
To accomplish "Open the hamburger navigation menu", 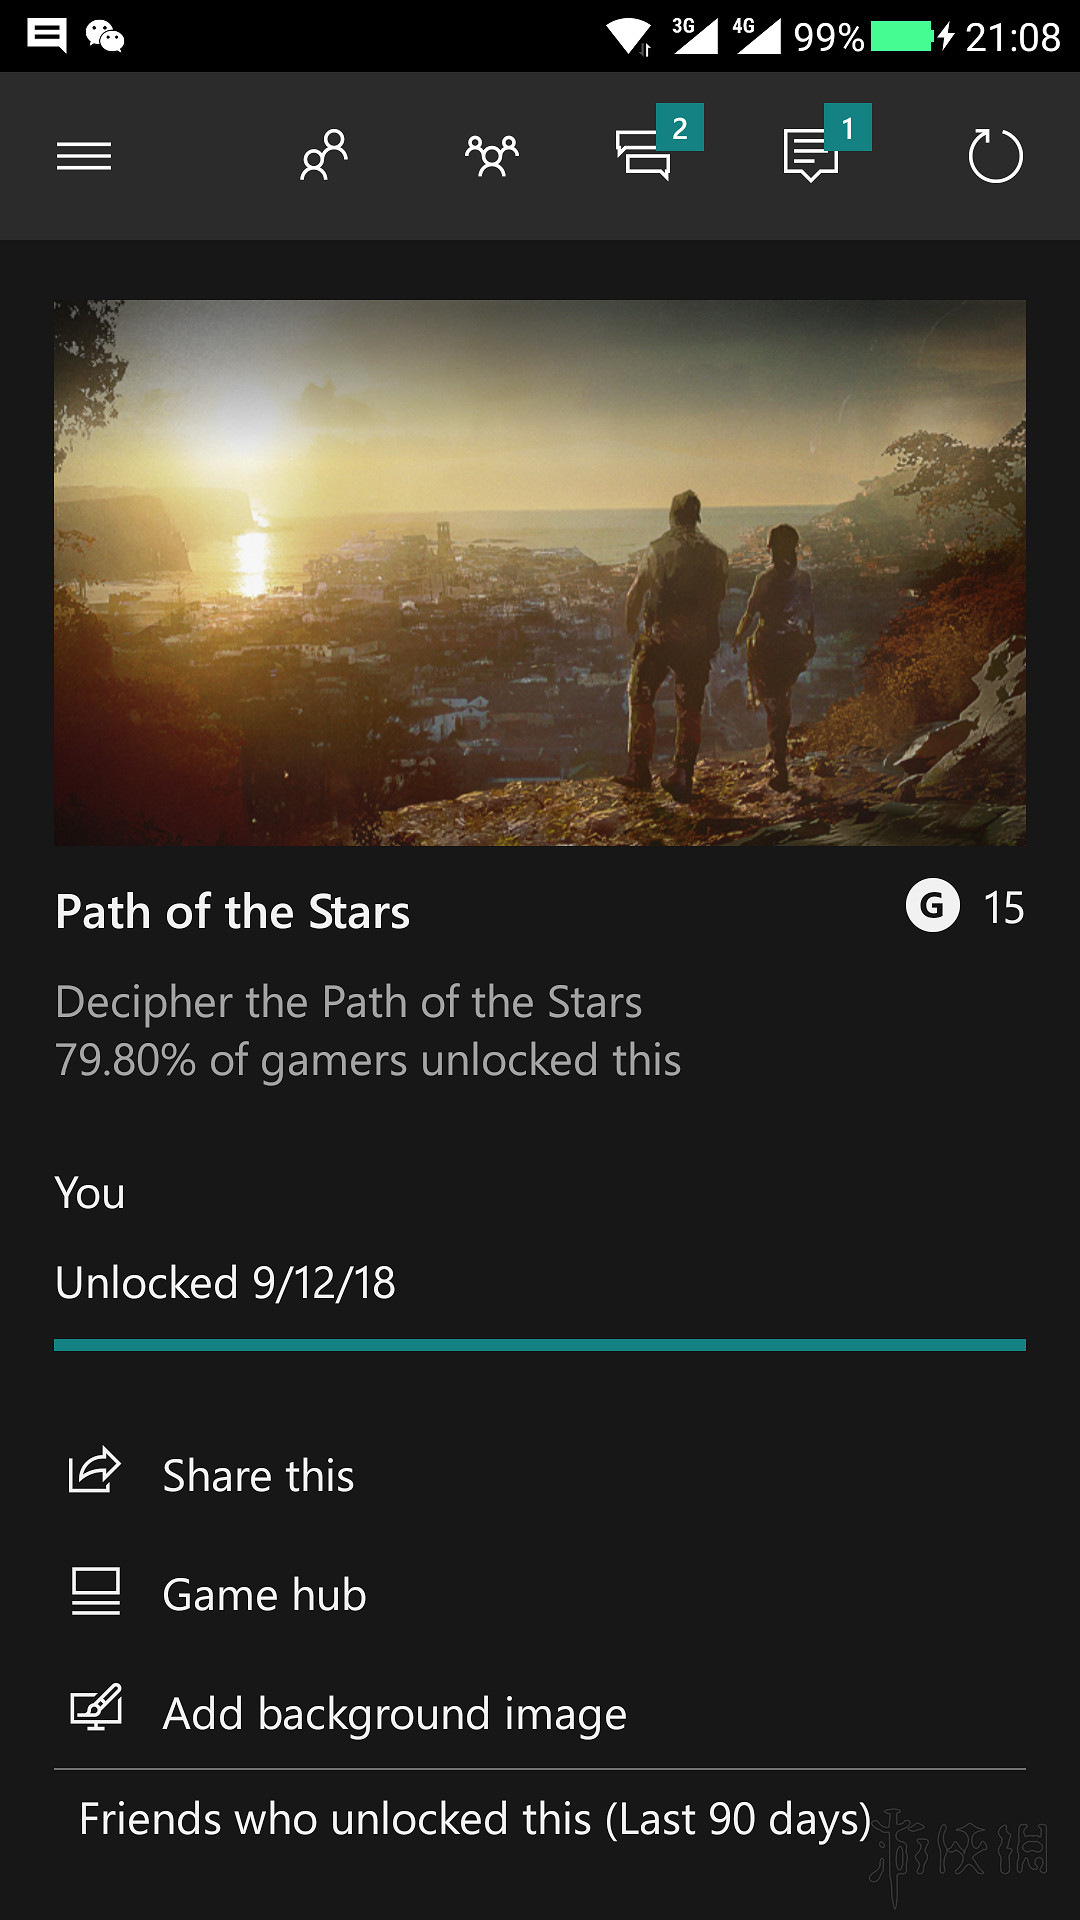I will (x=84, y=156).
